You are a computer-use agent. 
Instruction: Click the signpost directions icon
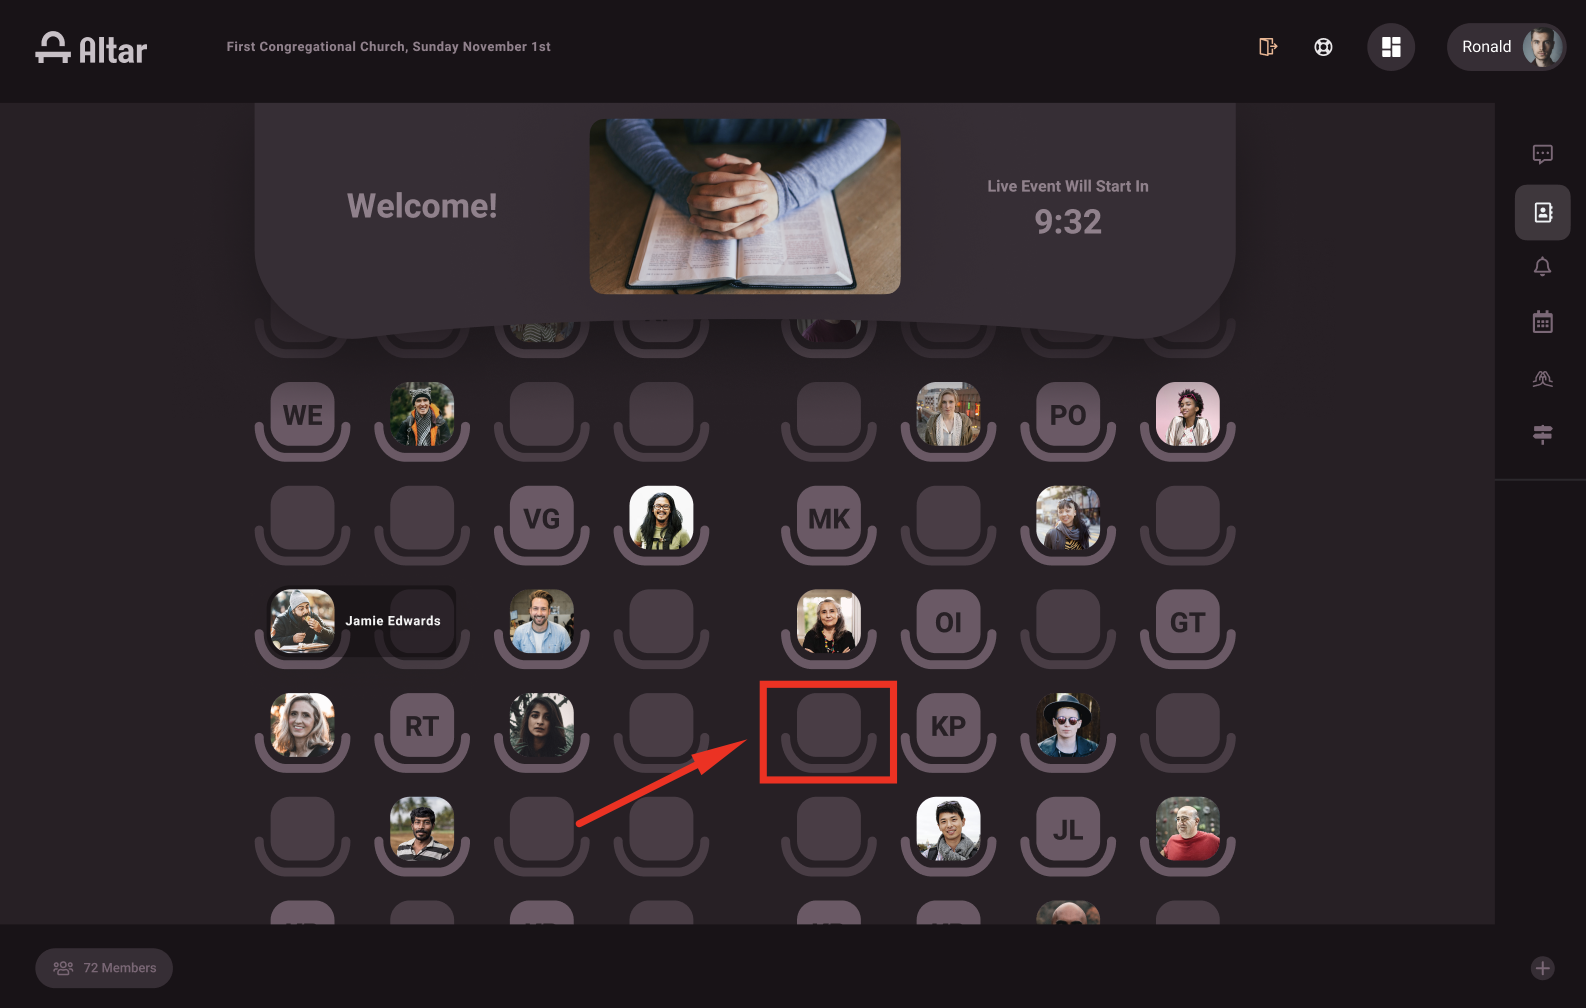(1542, 434)
